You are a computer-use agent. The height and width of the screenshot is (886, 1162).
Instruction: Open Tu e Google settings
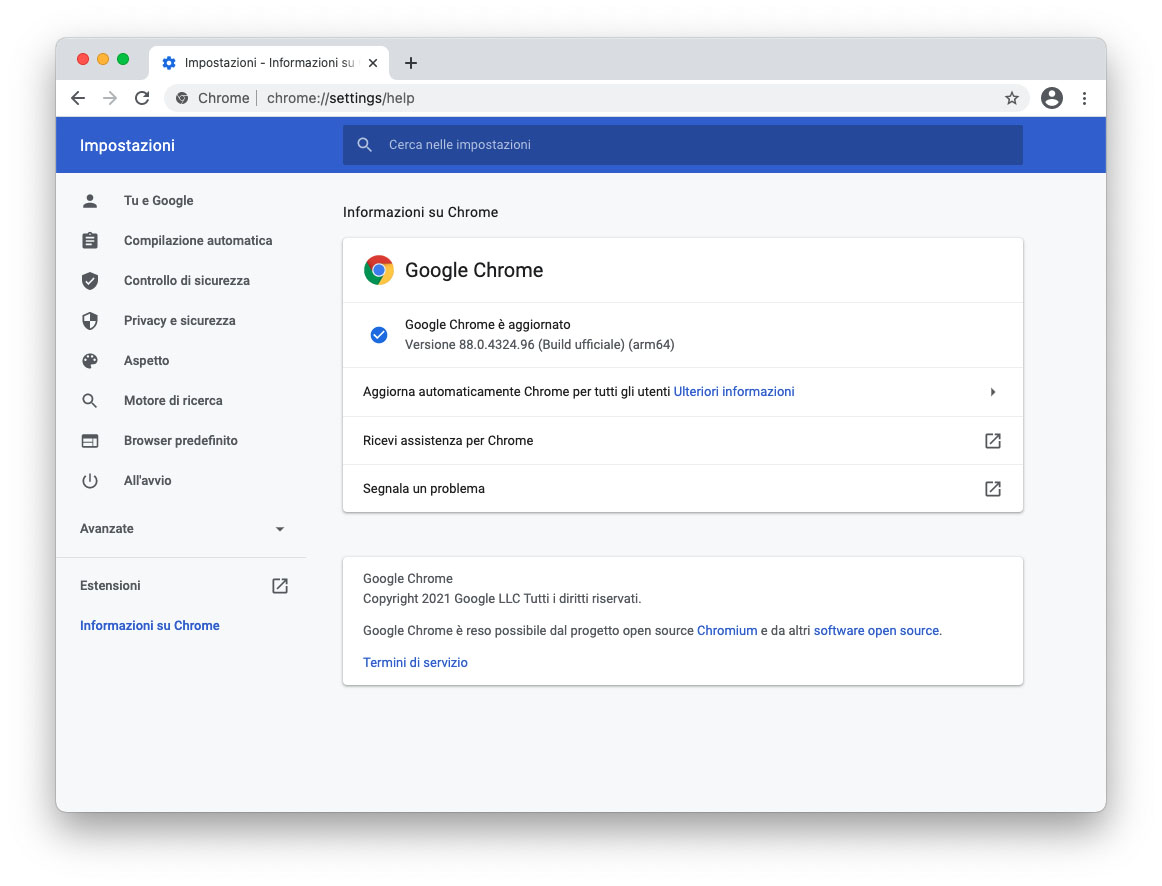click(158, 201)
